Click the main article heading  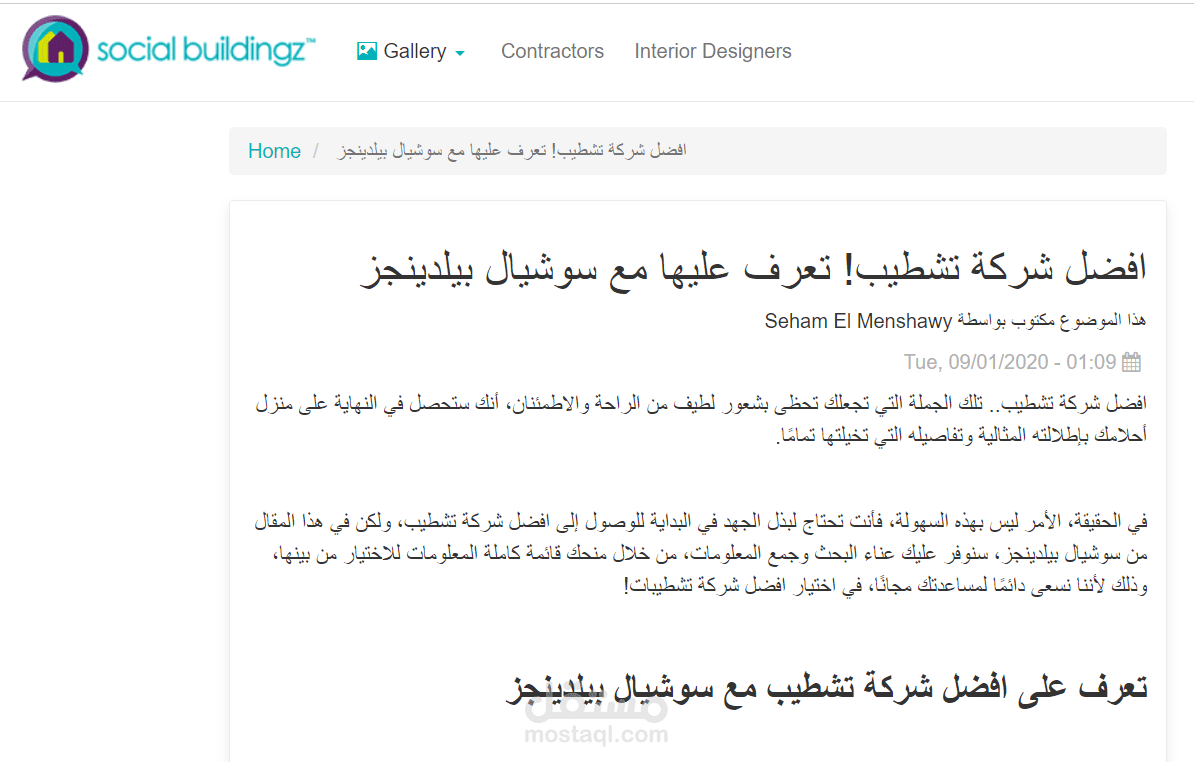click(753, 269)
